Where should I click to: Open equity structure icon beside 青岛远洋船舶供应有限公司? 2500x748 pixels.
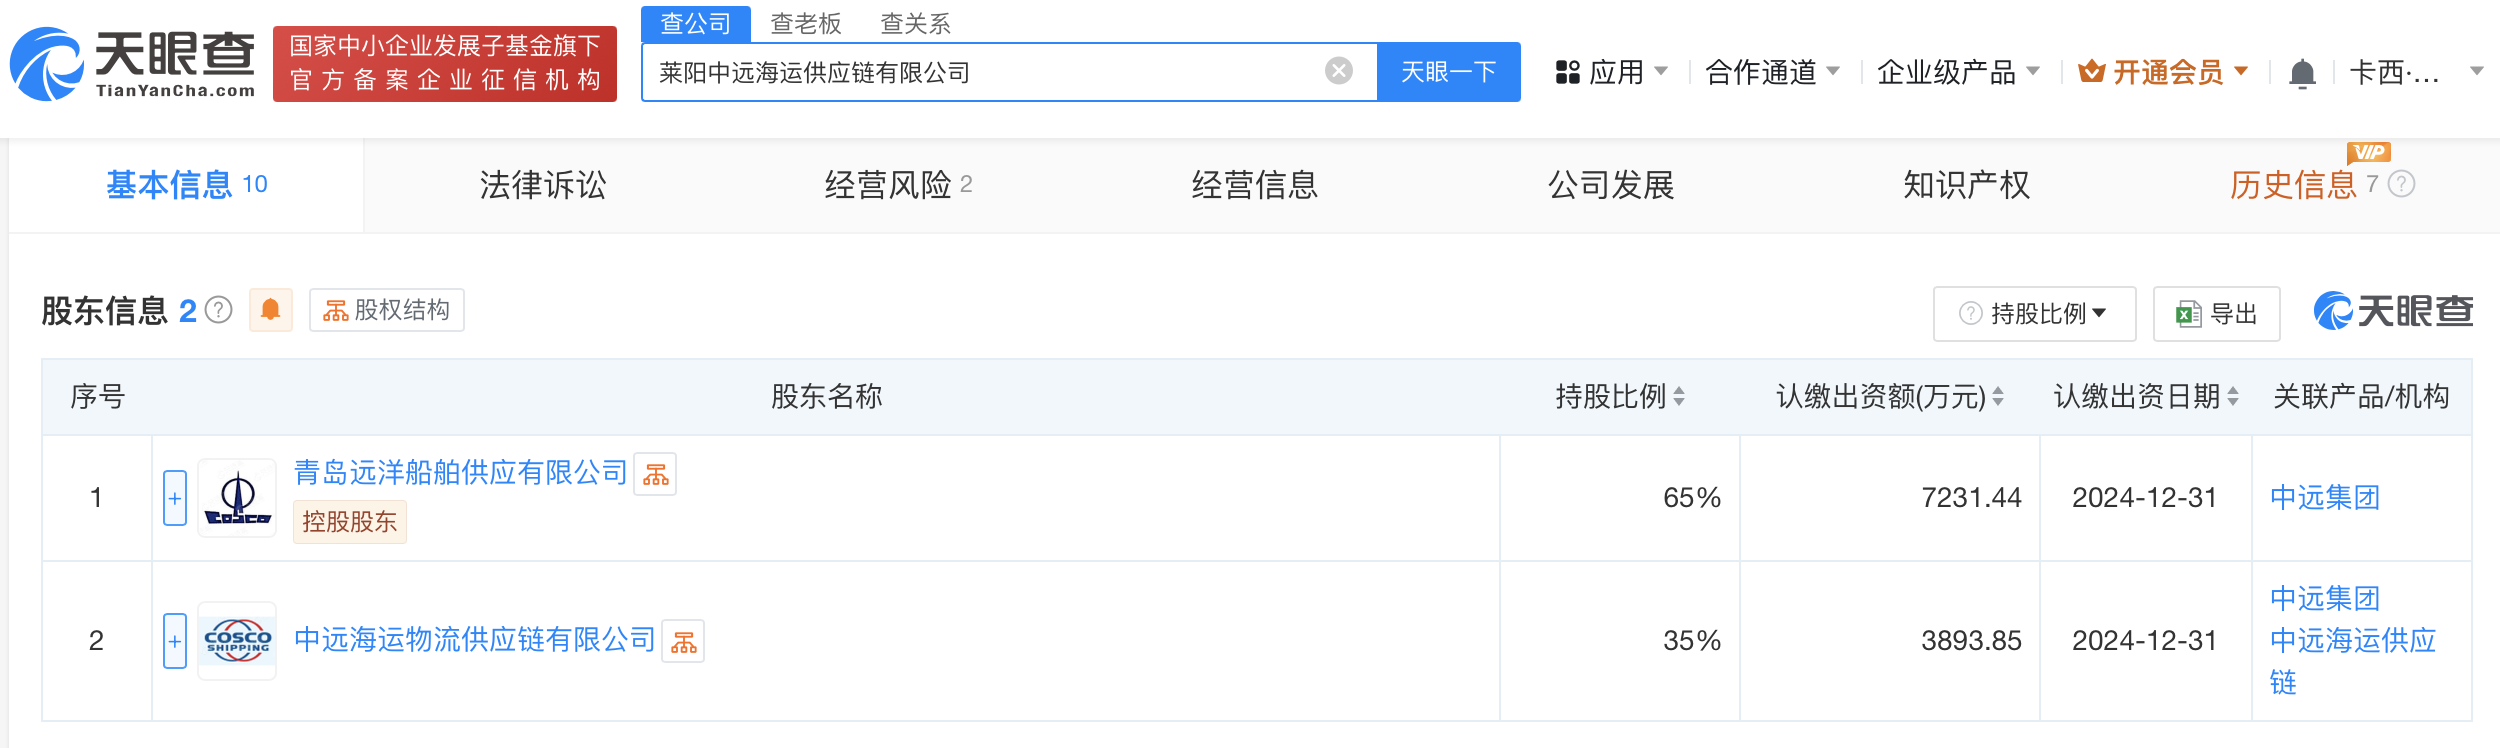656,474
